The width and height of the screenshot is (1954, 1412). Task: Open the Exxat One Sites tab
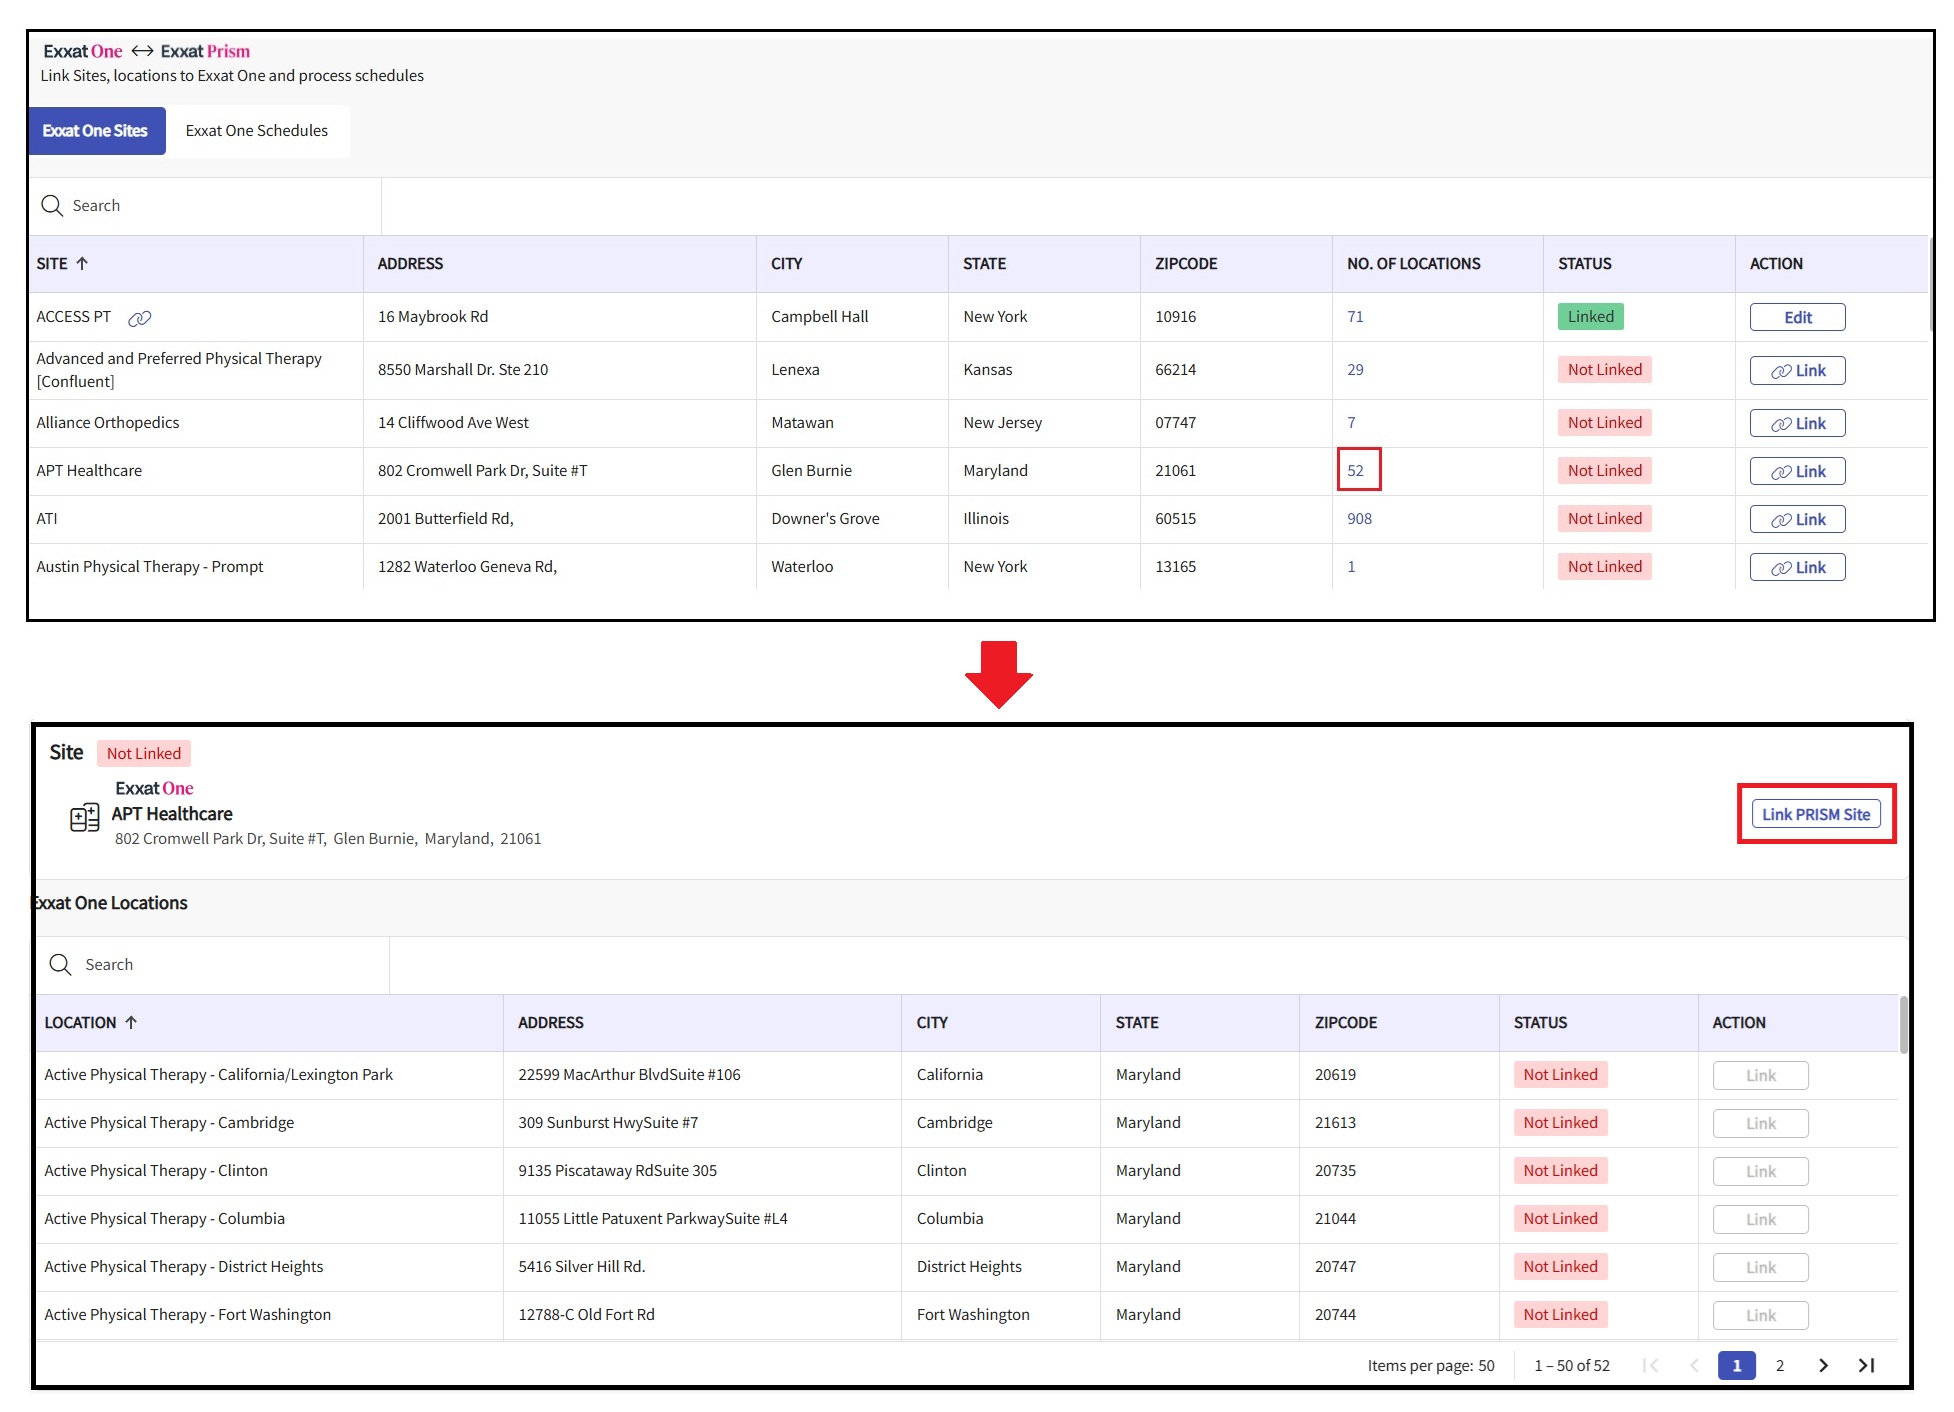tap(96, 131)
